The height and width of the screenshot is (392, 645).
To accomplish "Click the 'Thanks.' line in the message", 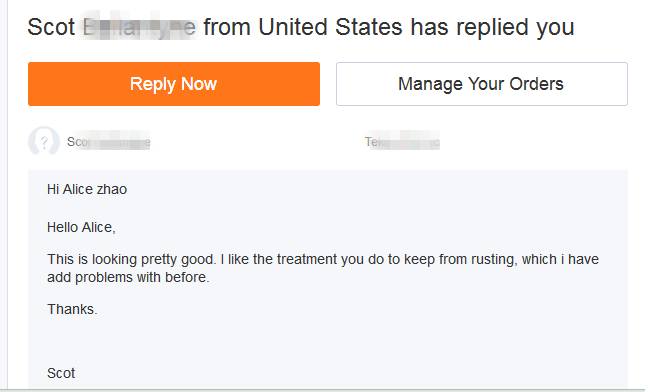I will [x=72, y=309].
